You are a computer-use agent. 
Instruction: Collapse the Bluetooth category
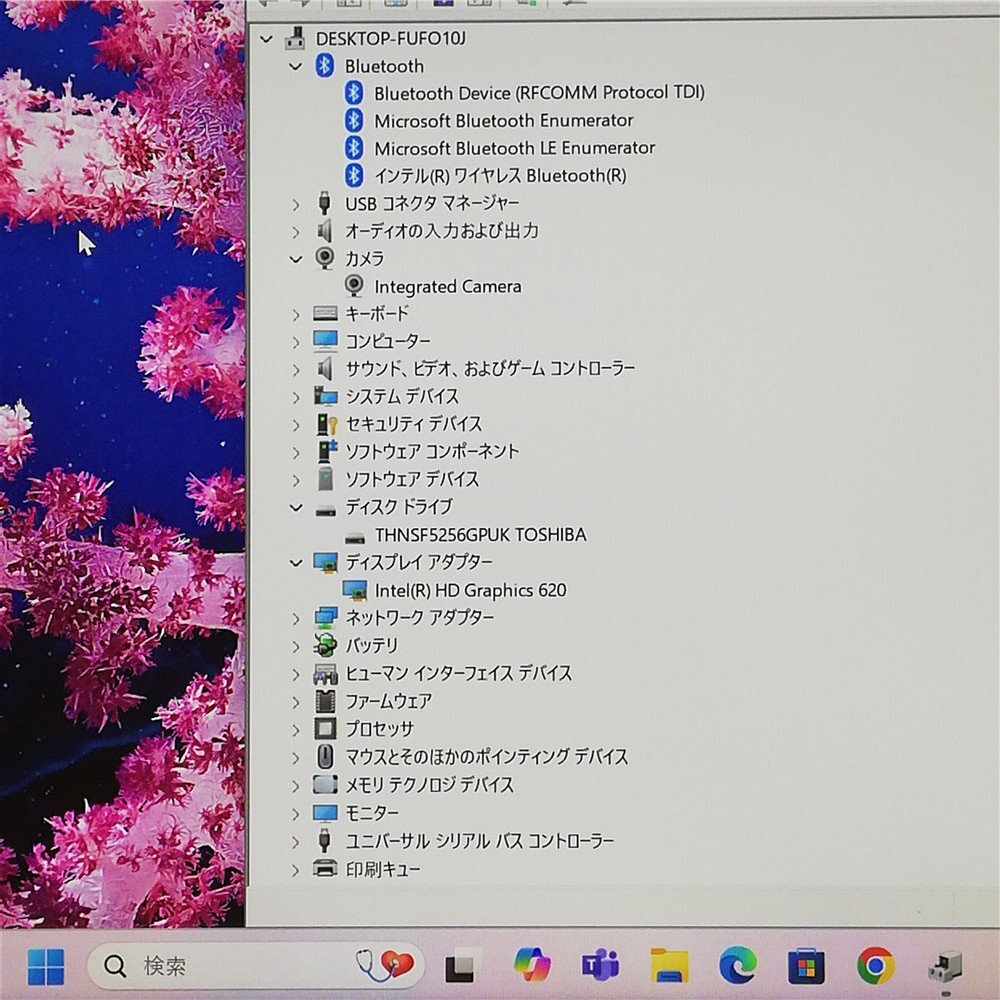[x=295, y=66]
